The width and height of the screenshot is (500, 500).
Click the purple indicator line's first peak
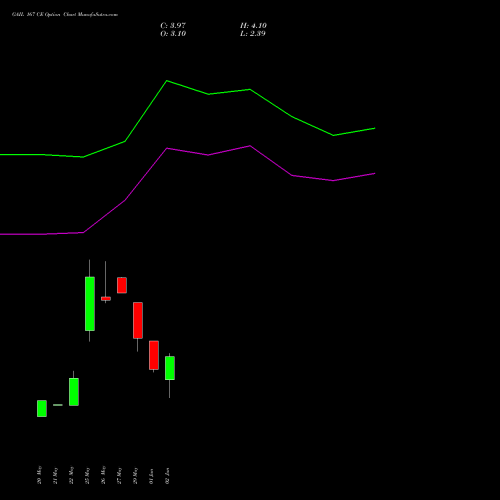tap(167, 148)
